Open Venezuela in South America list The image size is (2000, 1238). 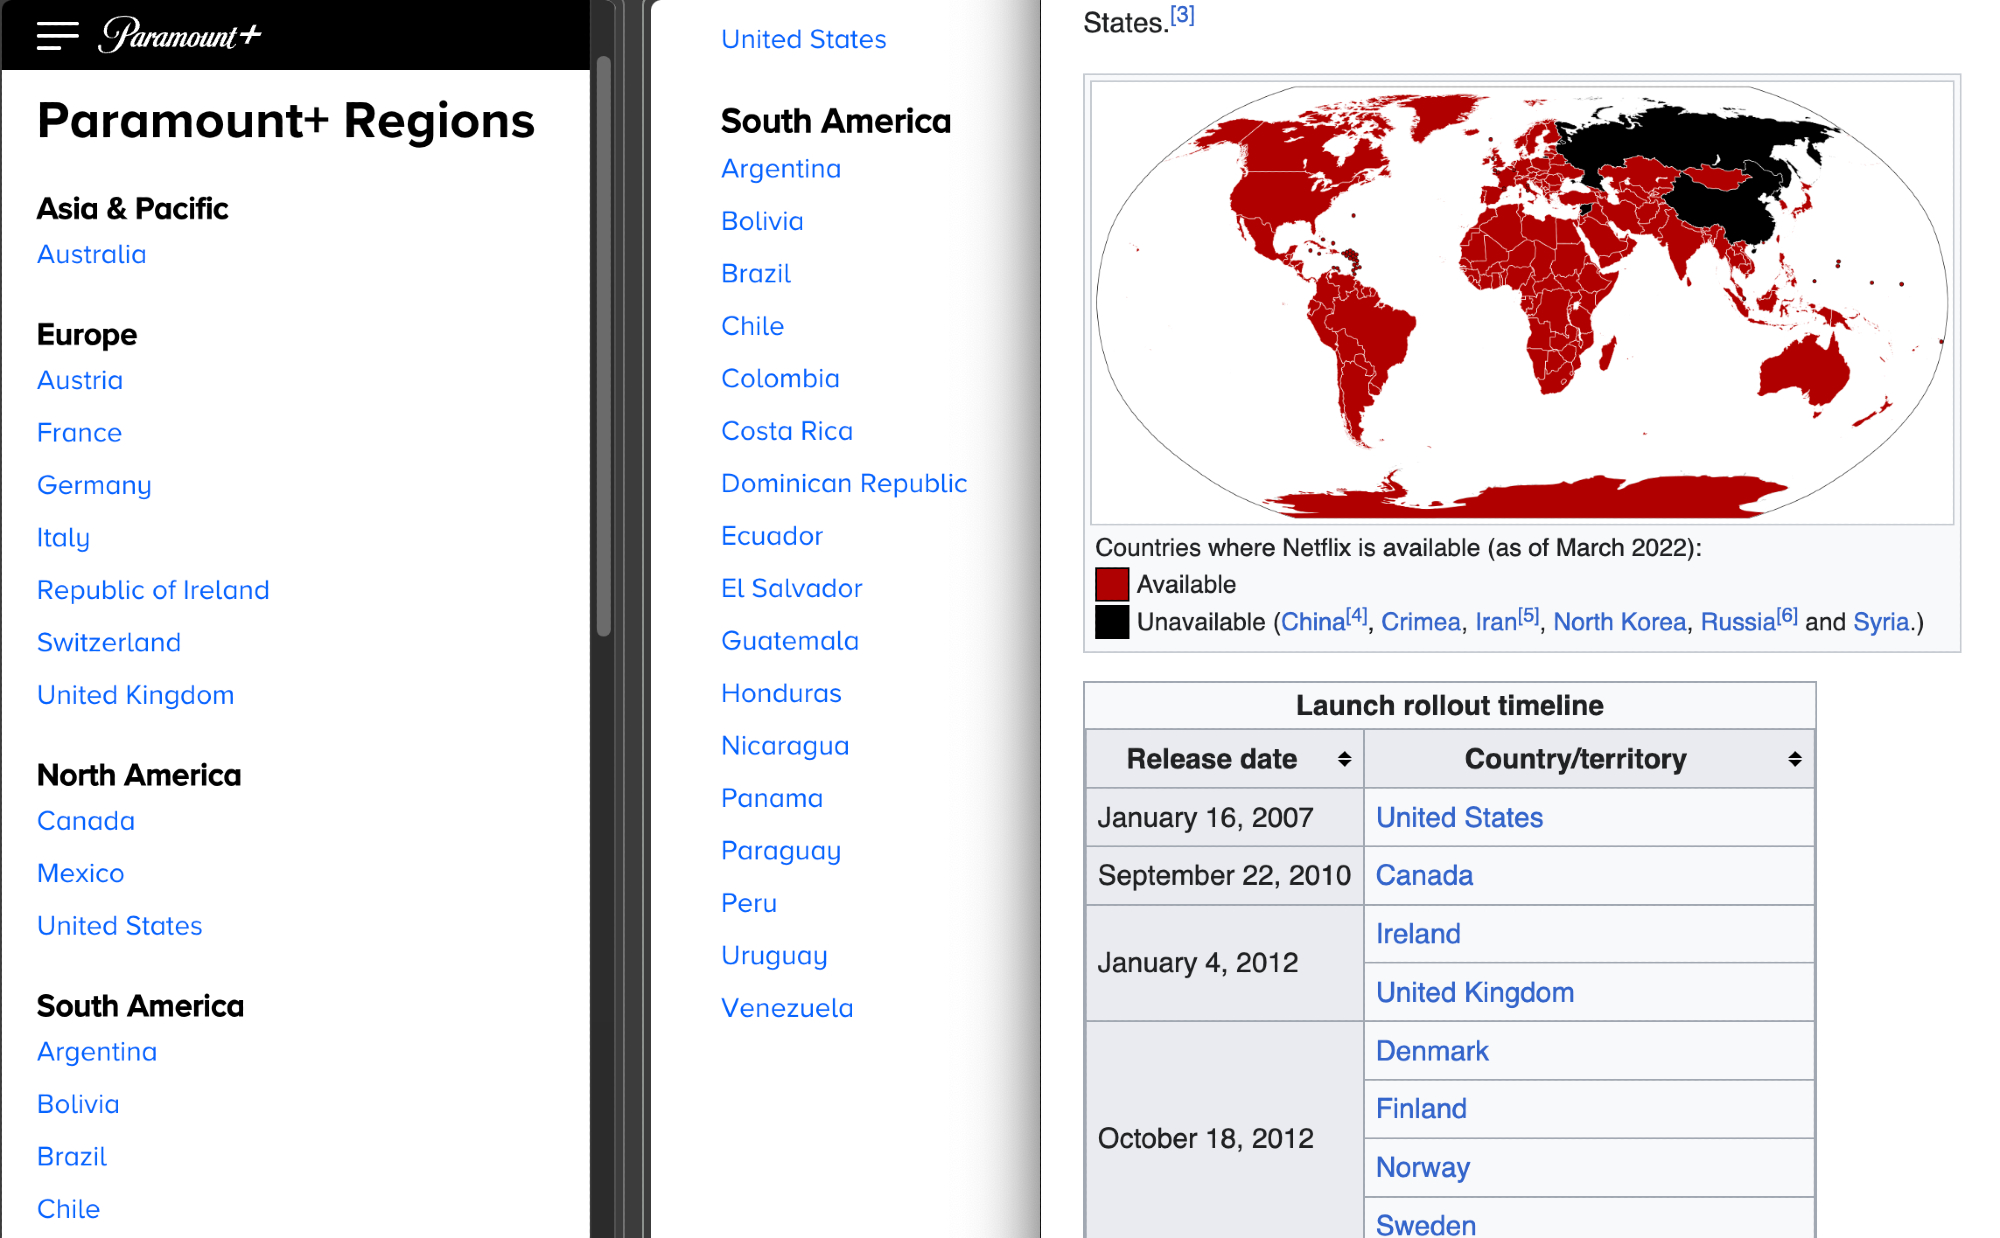tap(787, 1008)
